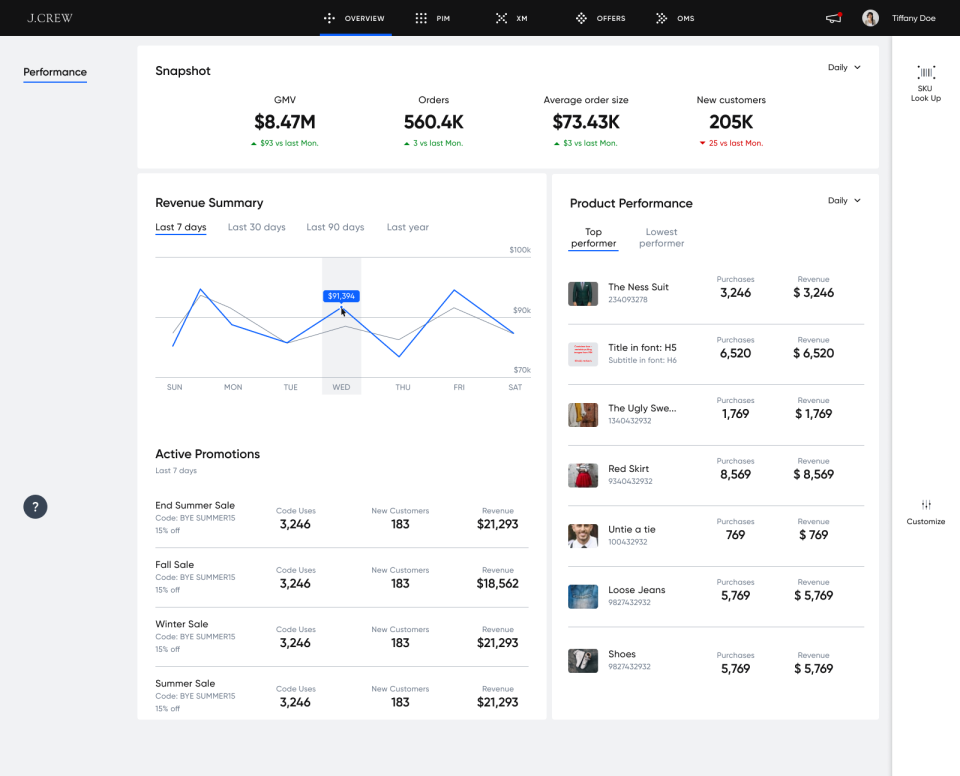Open the OMS module icon
The width and height of the screenshot is (960, 776).
pos(659,18)
